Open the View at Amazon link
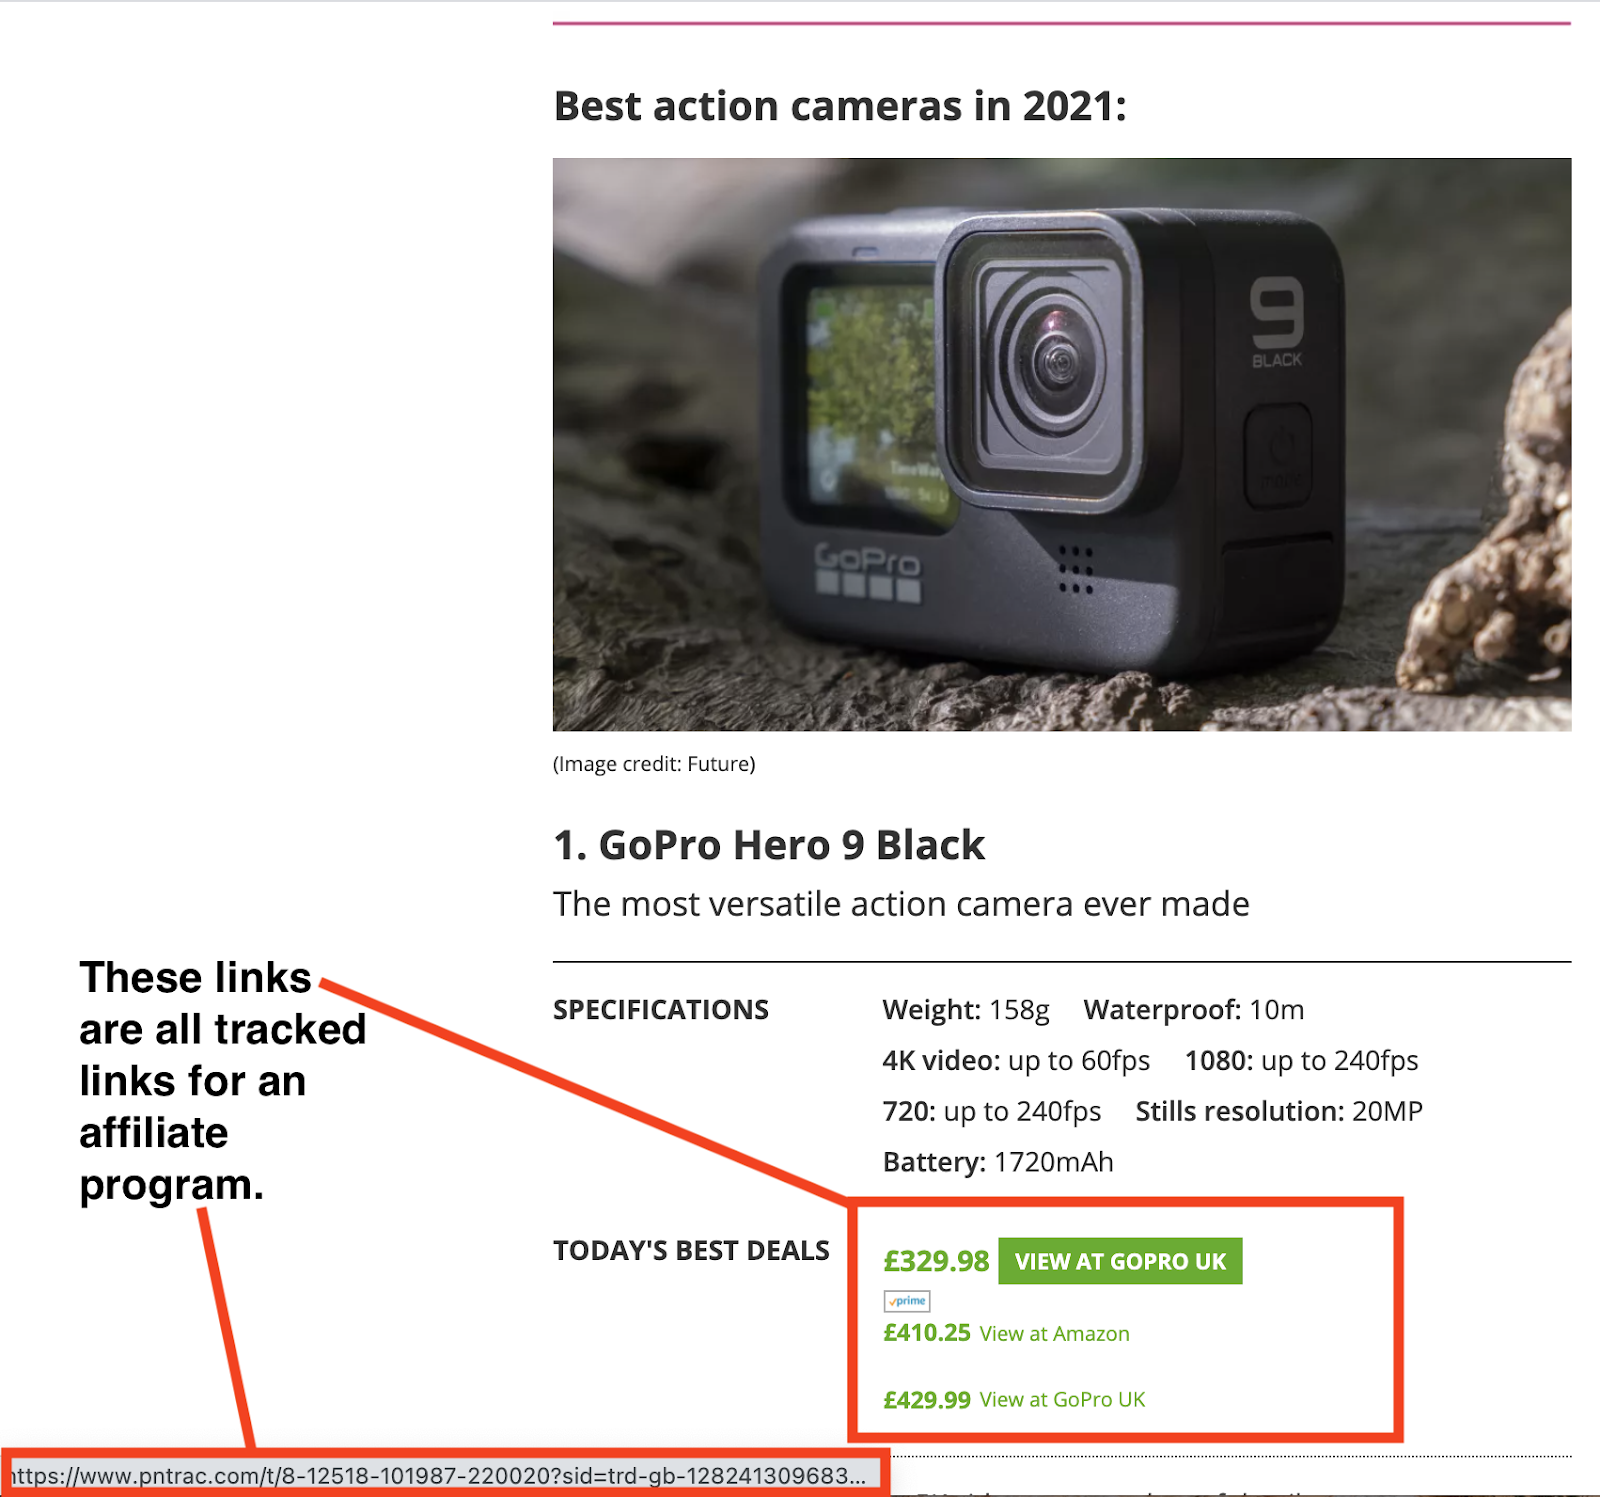This screenshot has height=1497, width=1600. pos(1054,1334)
